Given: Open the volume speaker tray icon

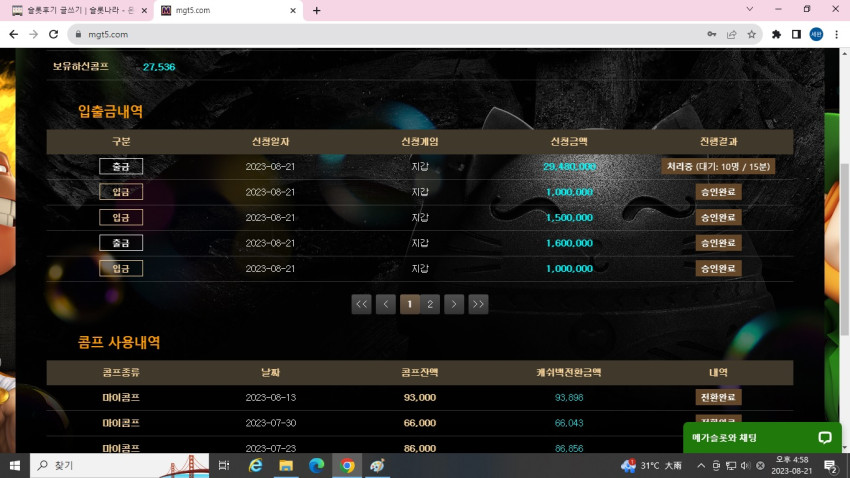Looking at the screenshot, I should [745, 466].
